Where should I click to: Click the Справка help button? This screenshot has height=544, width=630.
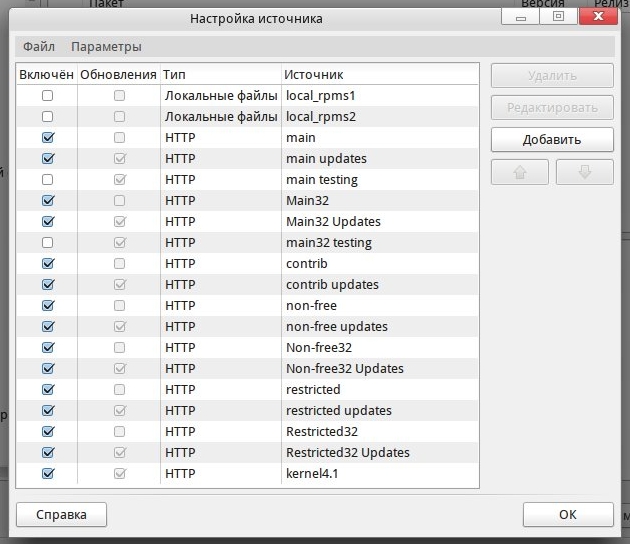tap(61, 515)
